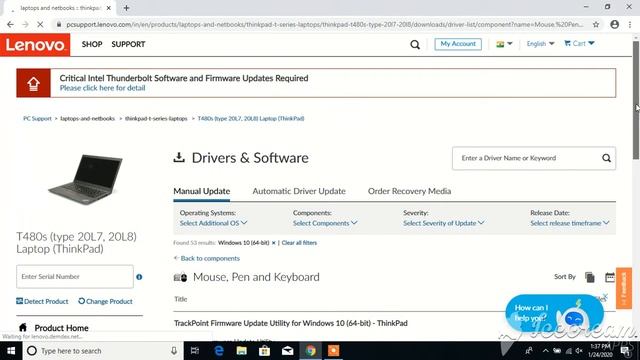This screenshot has height=360, width=640.
Task: Switch to Order Recovery Media tab
Action: [x=409, y=191]
